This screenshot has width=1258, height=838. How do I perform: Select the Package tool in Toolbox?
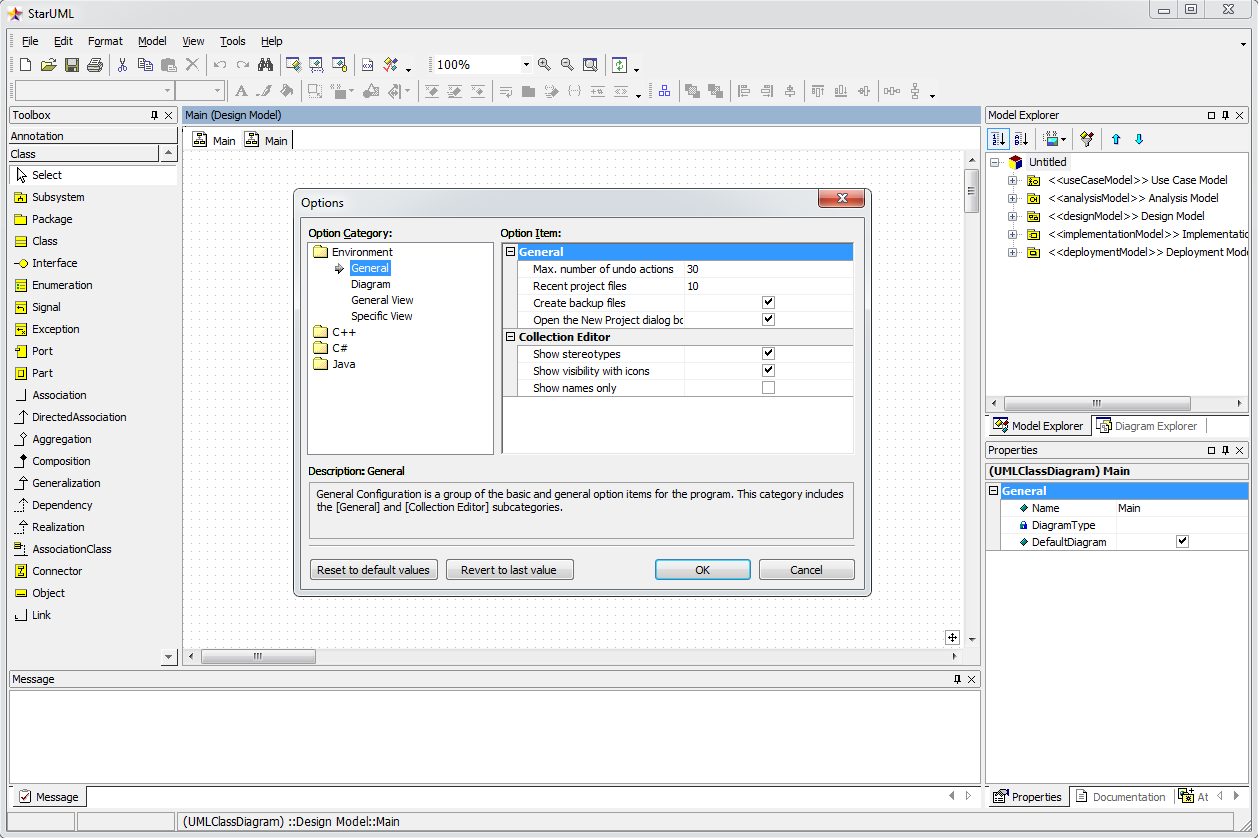51,219
